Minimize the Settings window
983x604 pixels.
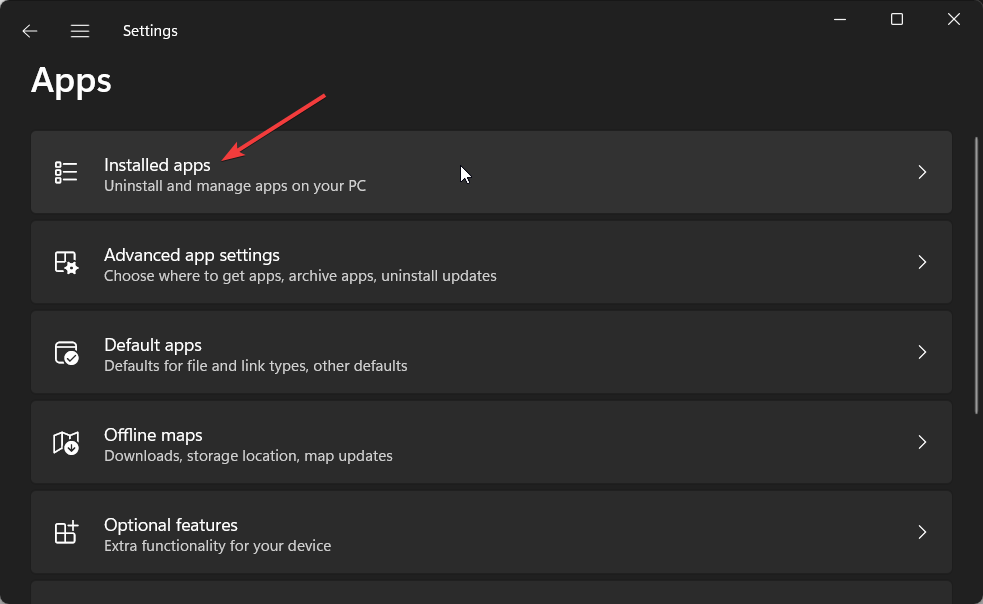(840, 19)
